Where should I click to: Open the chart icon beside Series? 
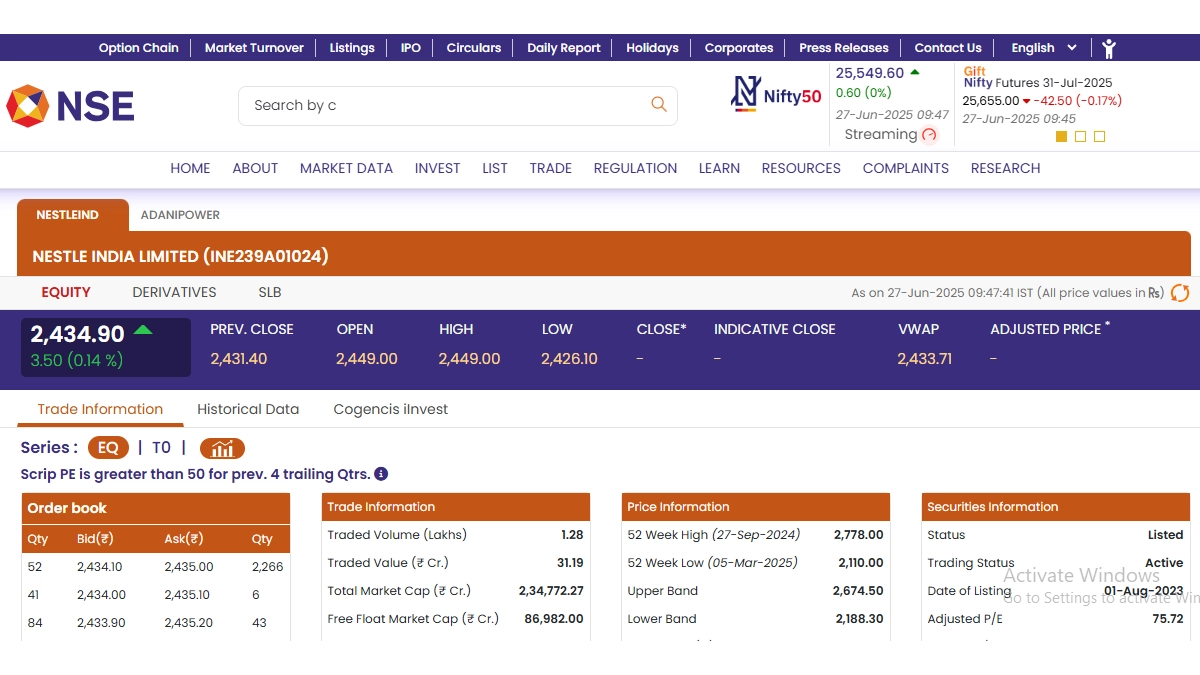tap(222, 448)
